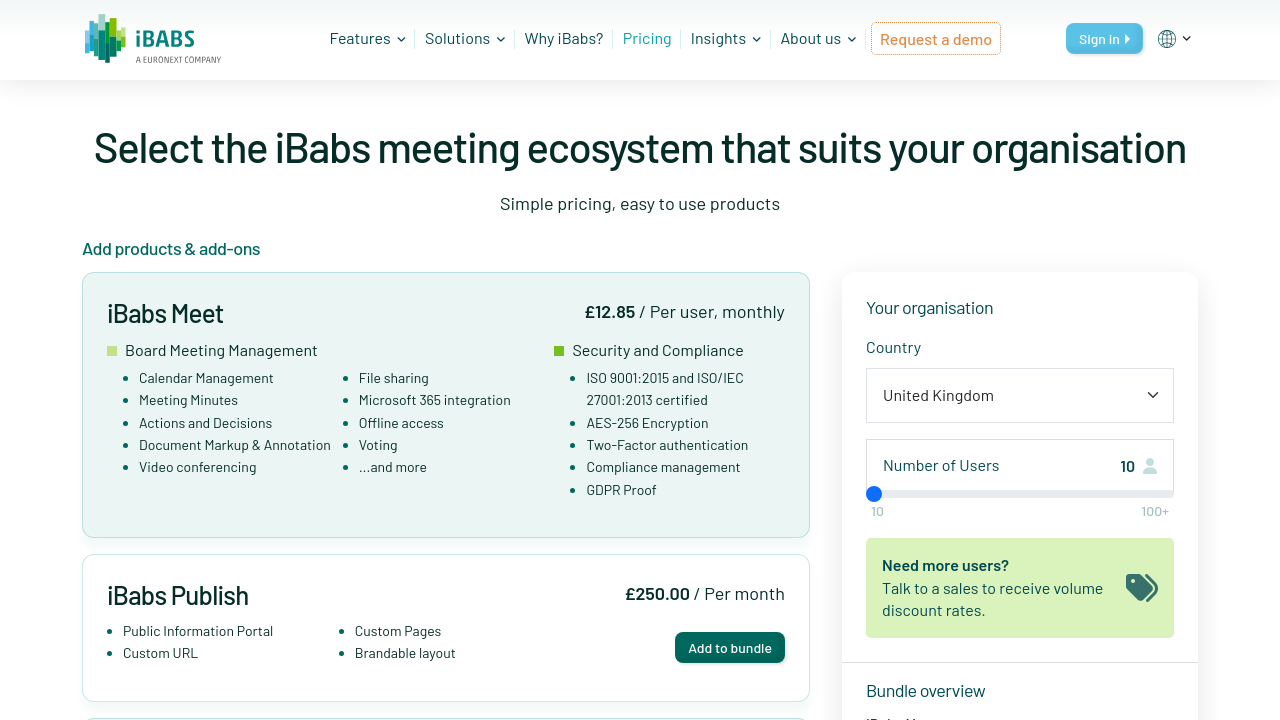Click the user icon beside user count
Screen dimensions: 1280x720
(x=1150, y=466)
